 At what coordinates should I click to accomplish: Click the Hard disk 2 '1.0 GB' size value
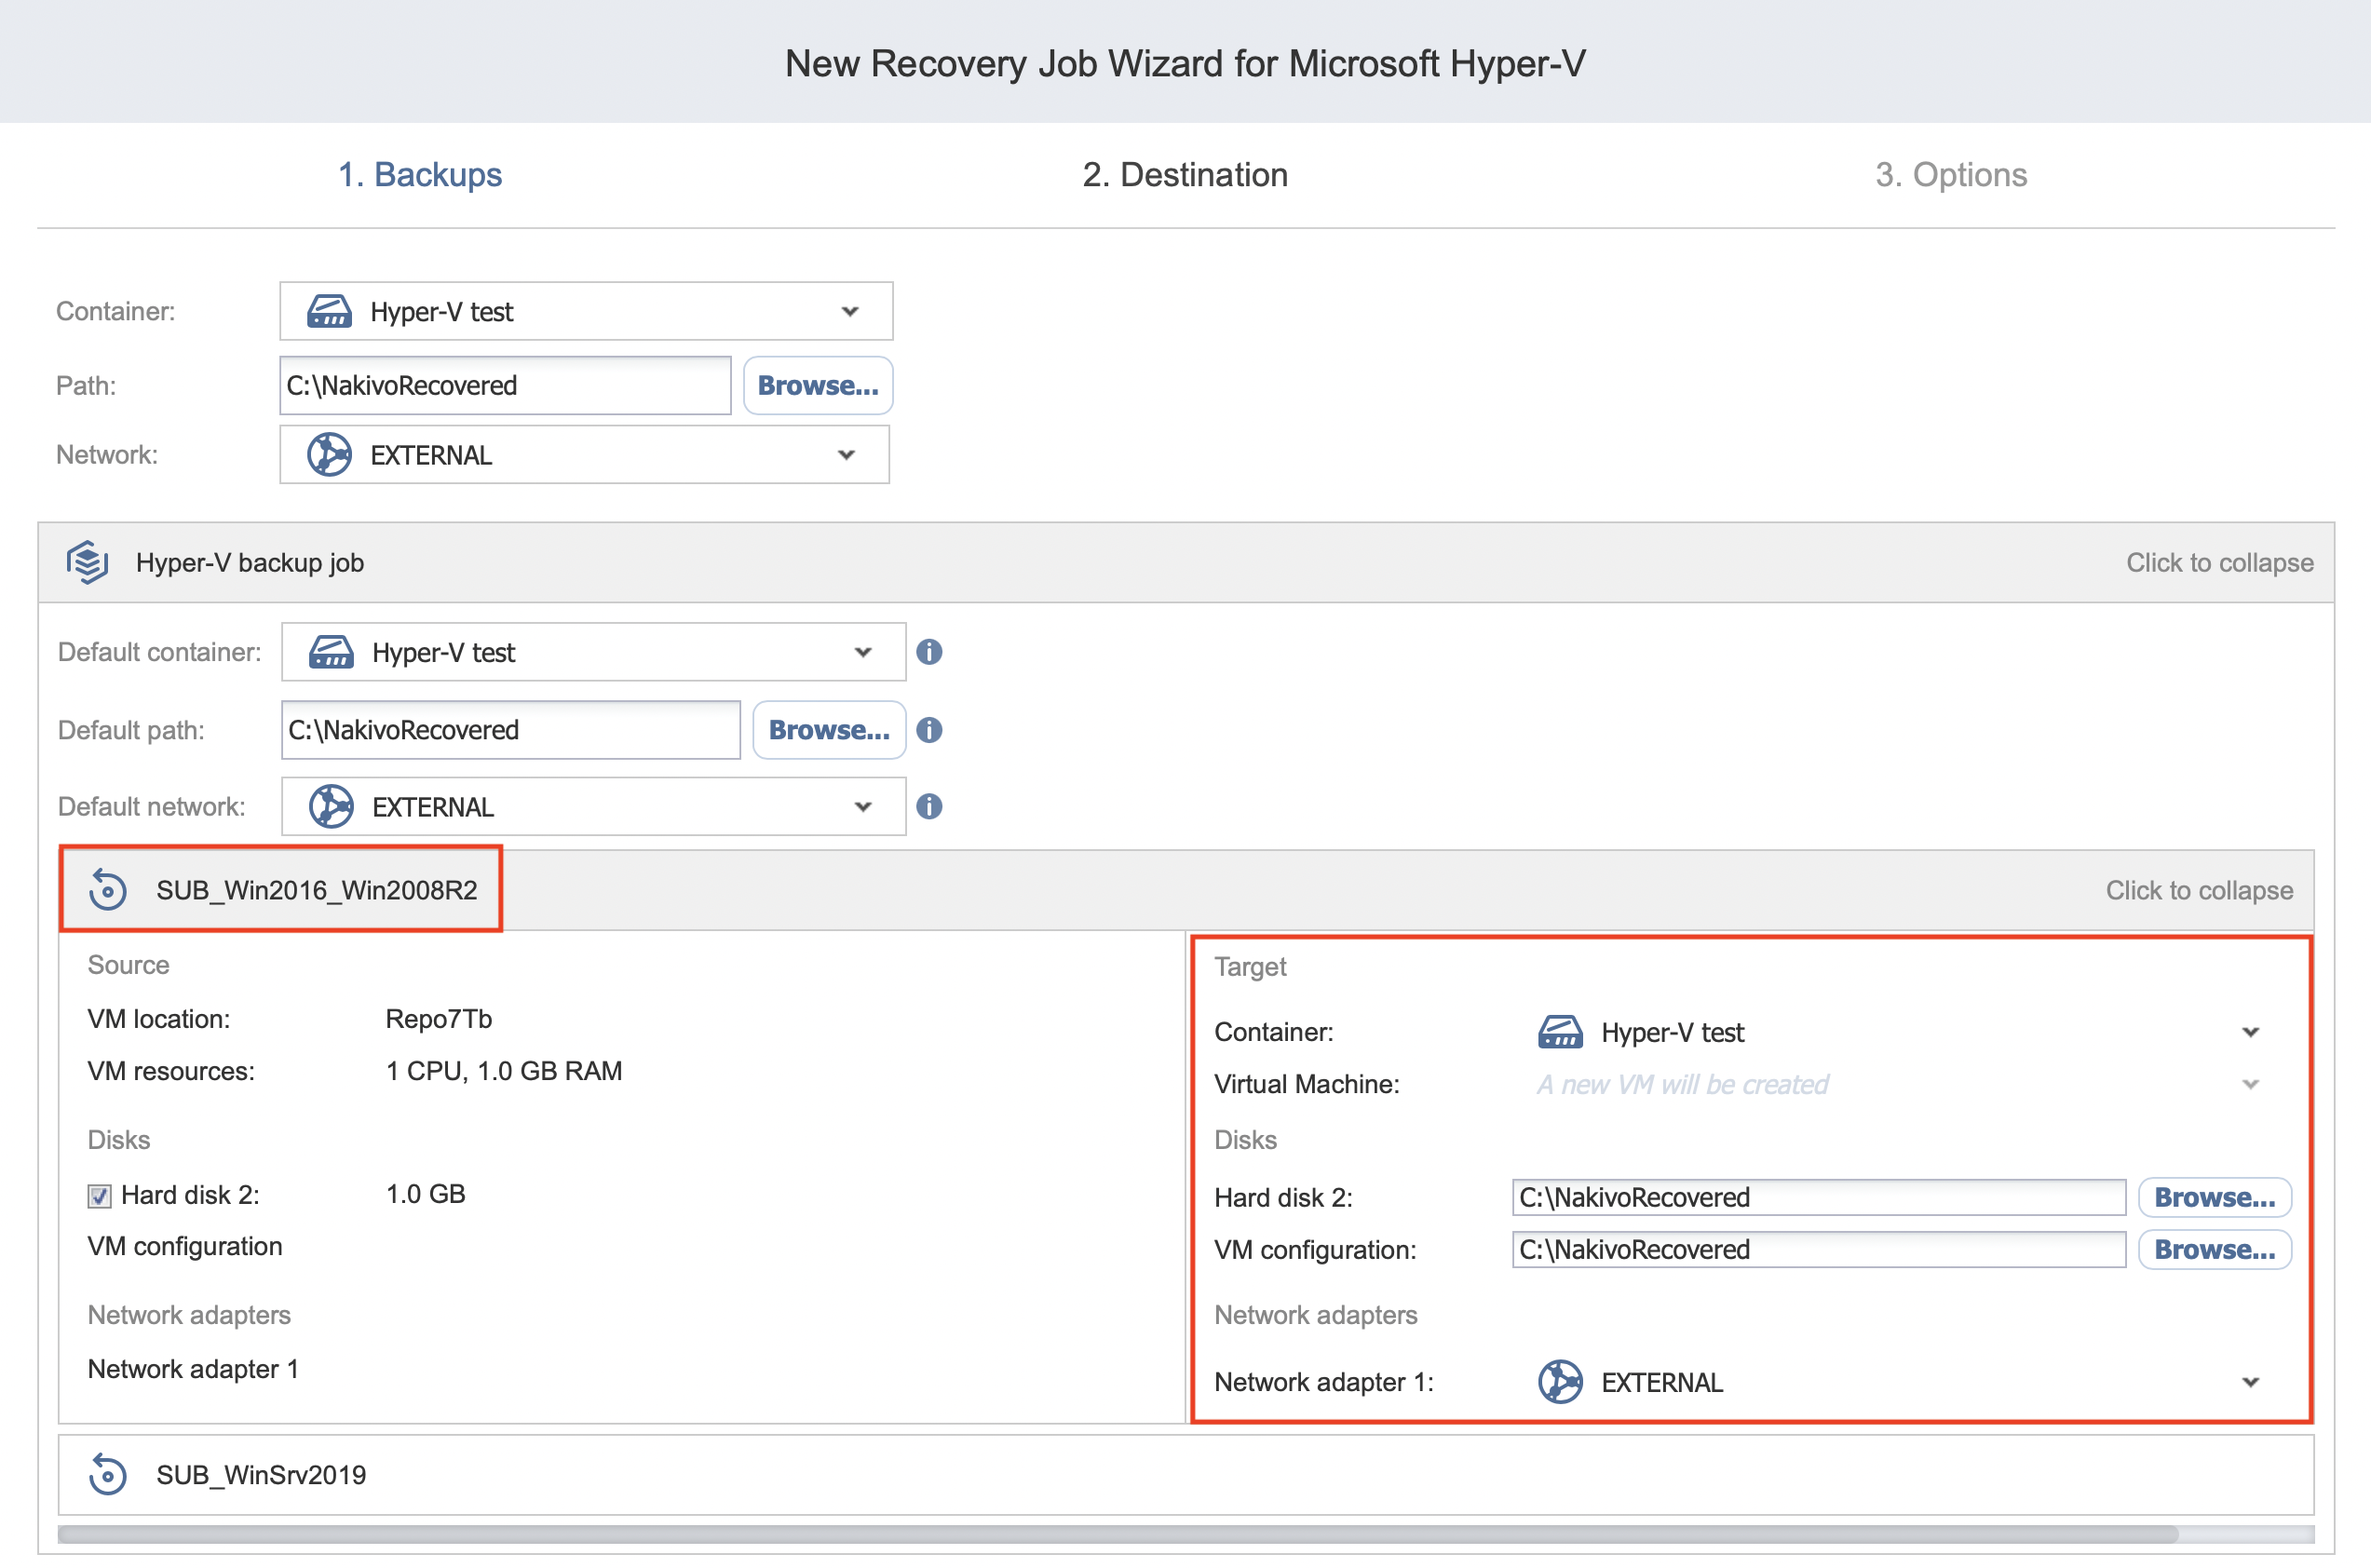pos(425,1194)
